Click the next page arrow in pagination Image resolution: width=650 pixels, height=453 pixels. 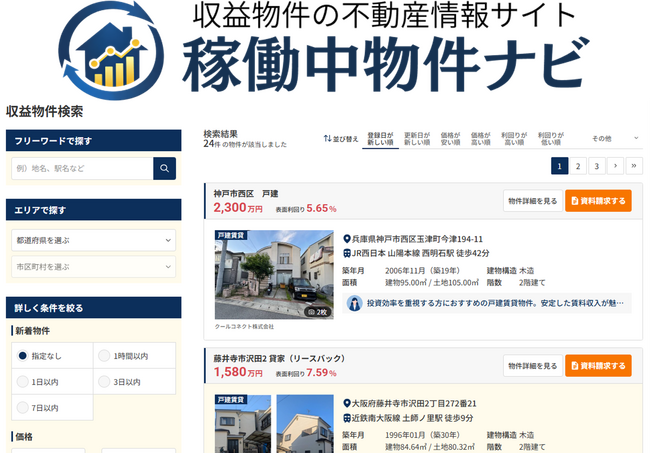coord(615,166)
